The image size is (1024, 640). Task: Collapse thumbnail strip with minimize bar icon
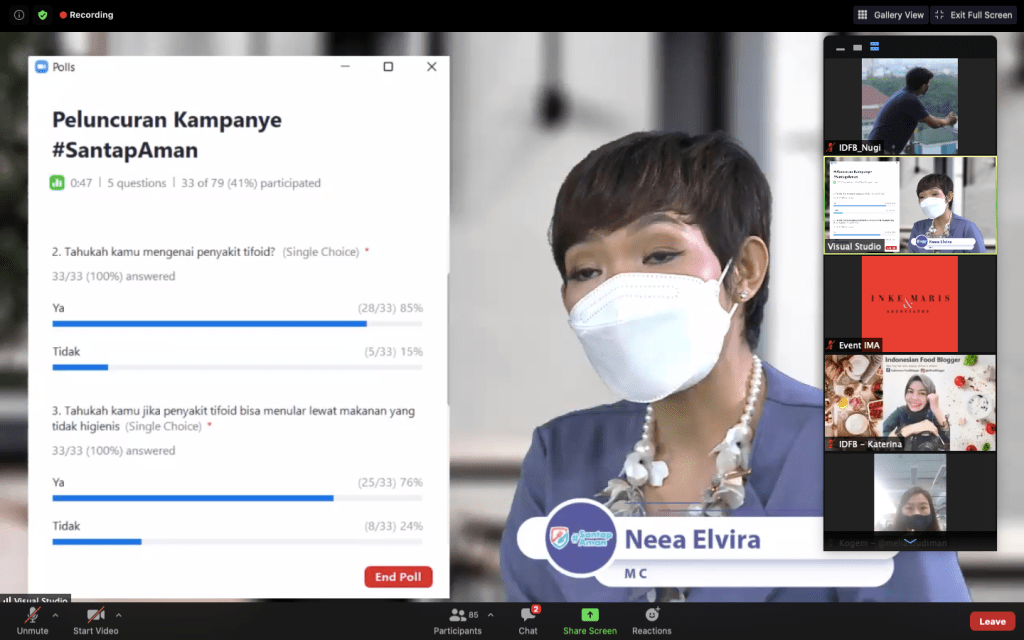coord(840,48)
